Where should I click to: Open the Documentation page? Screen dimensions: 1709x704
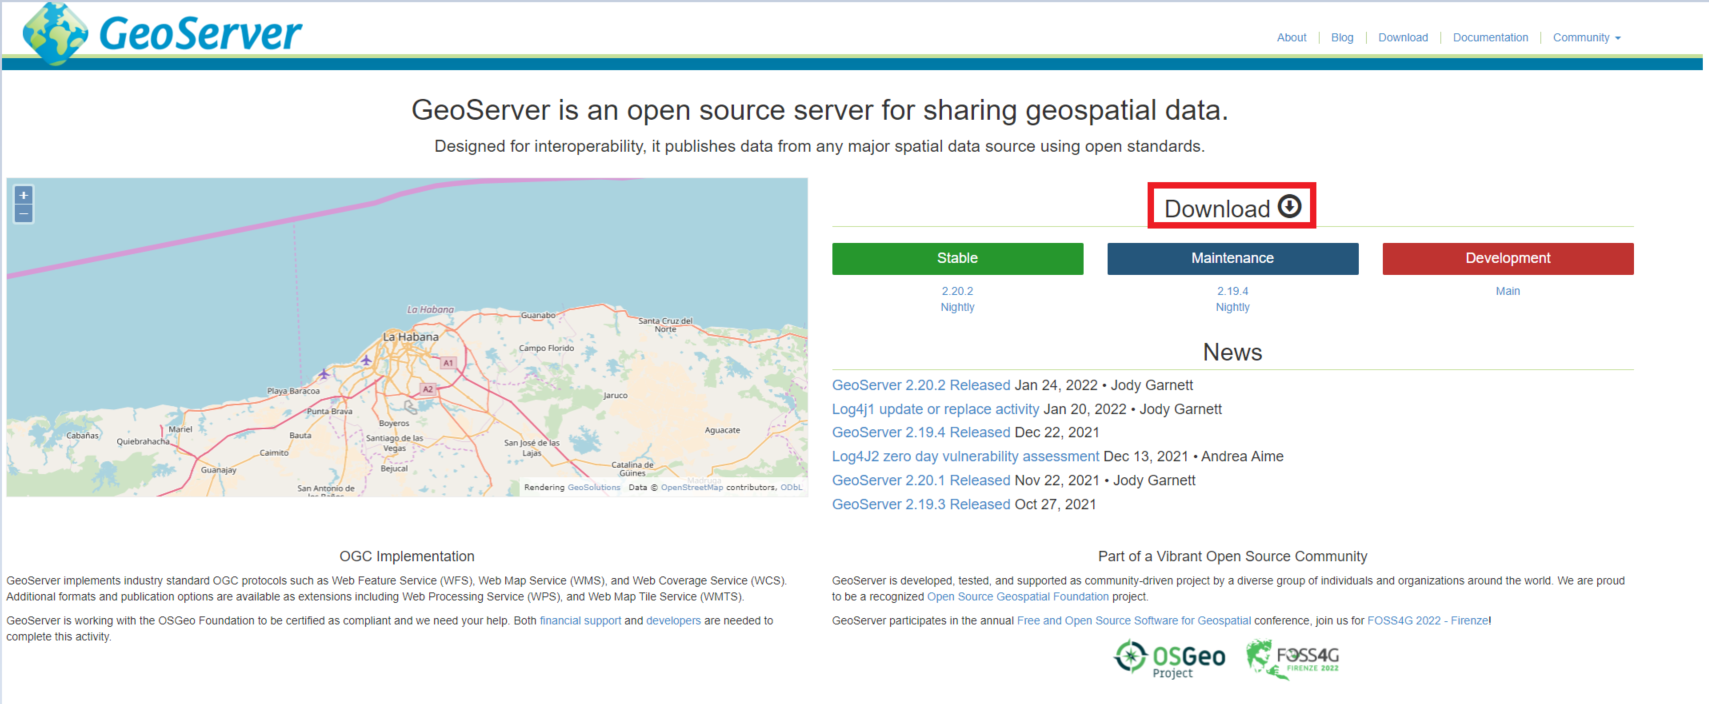1490,38
